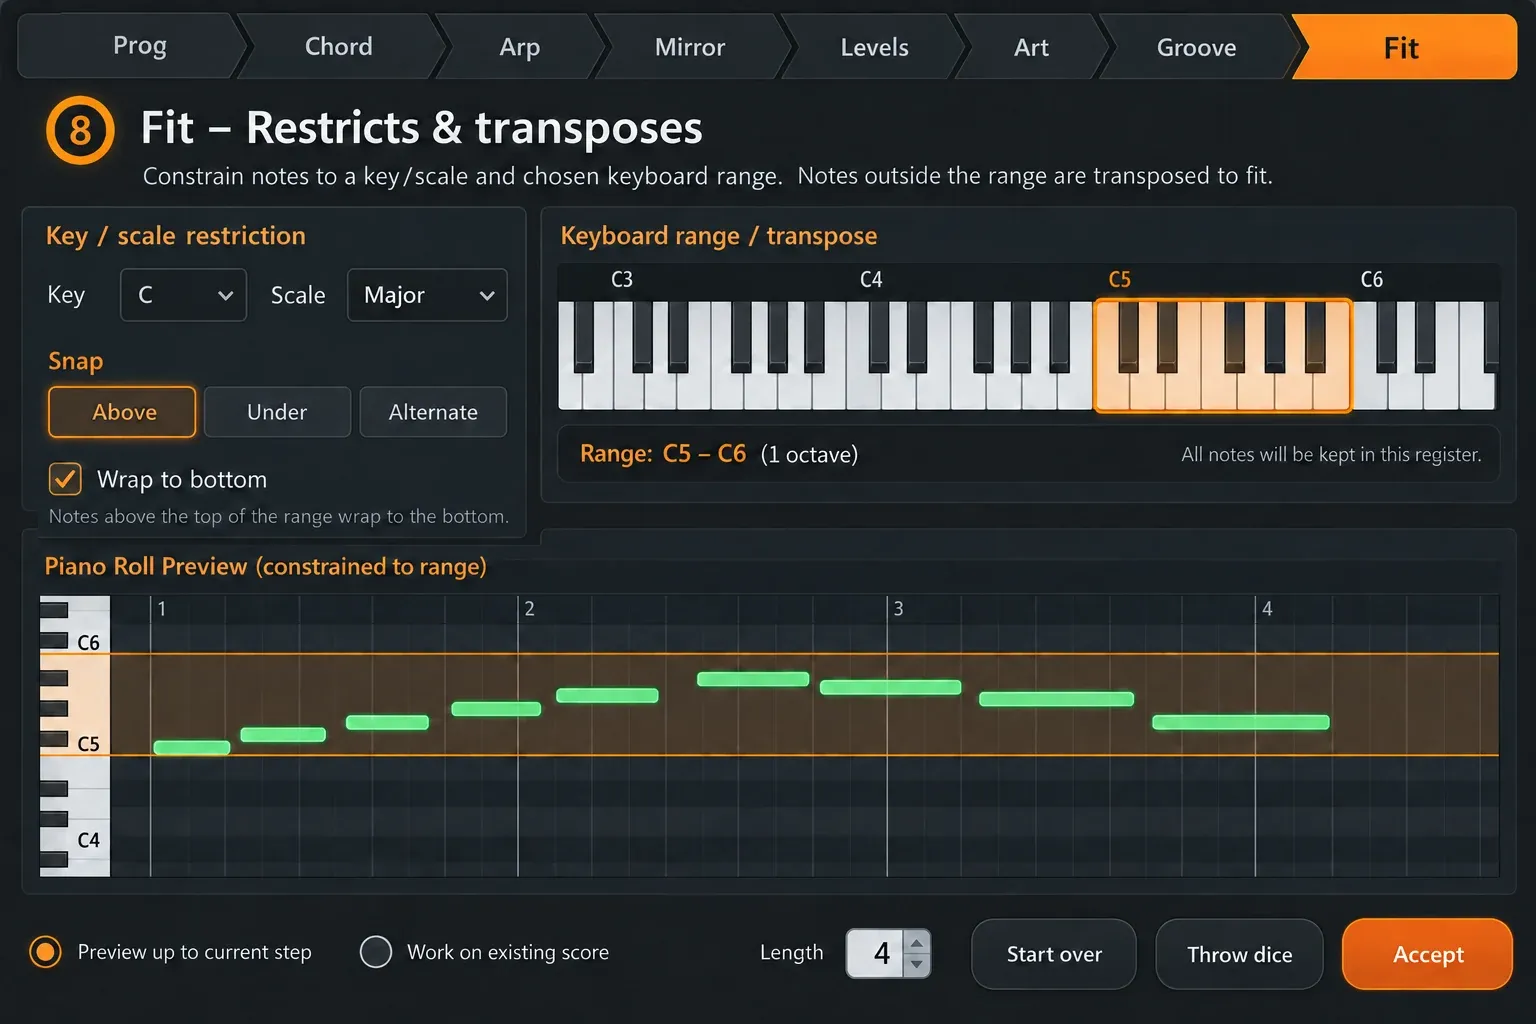1536x1024 pixels.
Task: Select Preview up to current step radio
Action: (x=45, y=952)
